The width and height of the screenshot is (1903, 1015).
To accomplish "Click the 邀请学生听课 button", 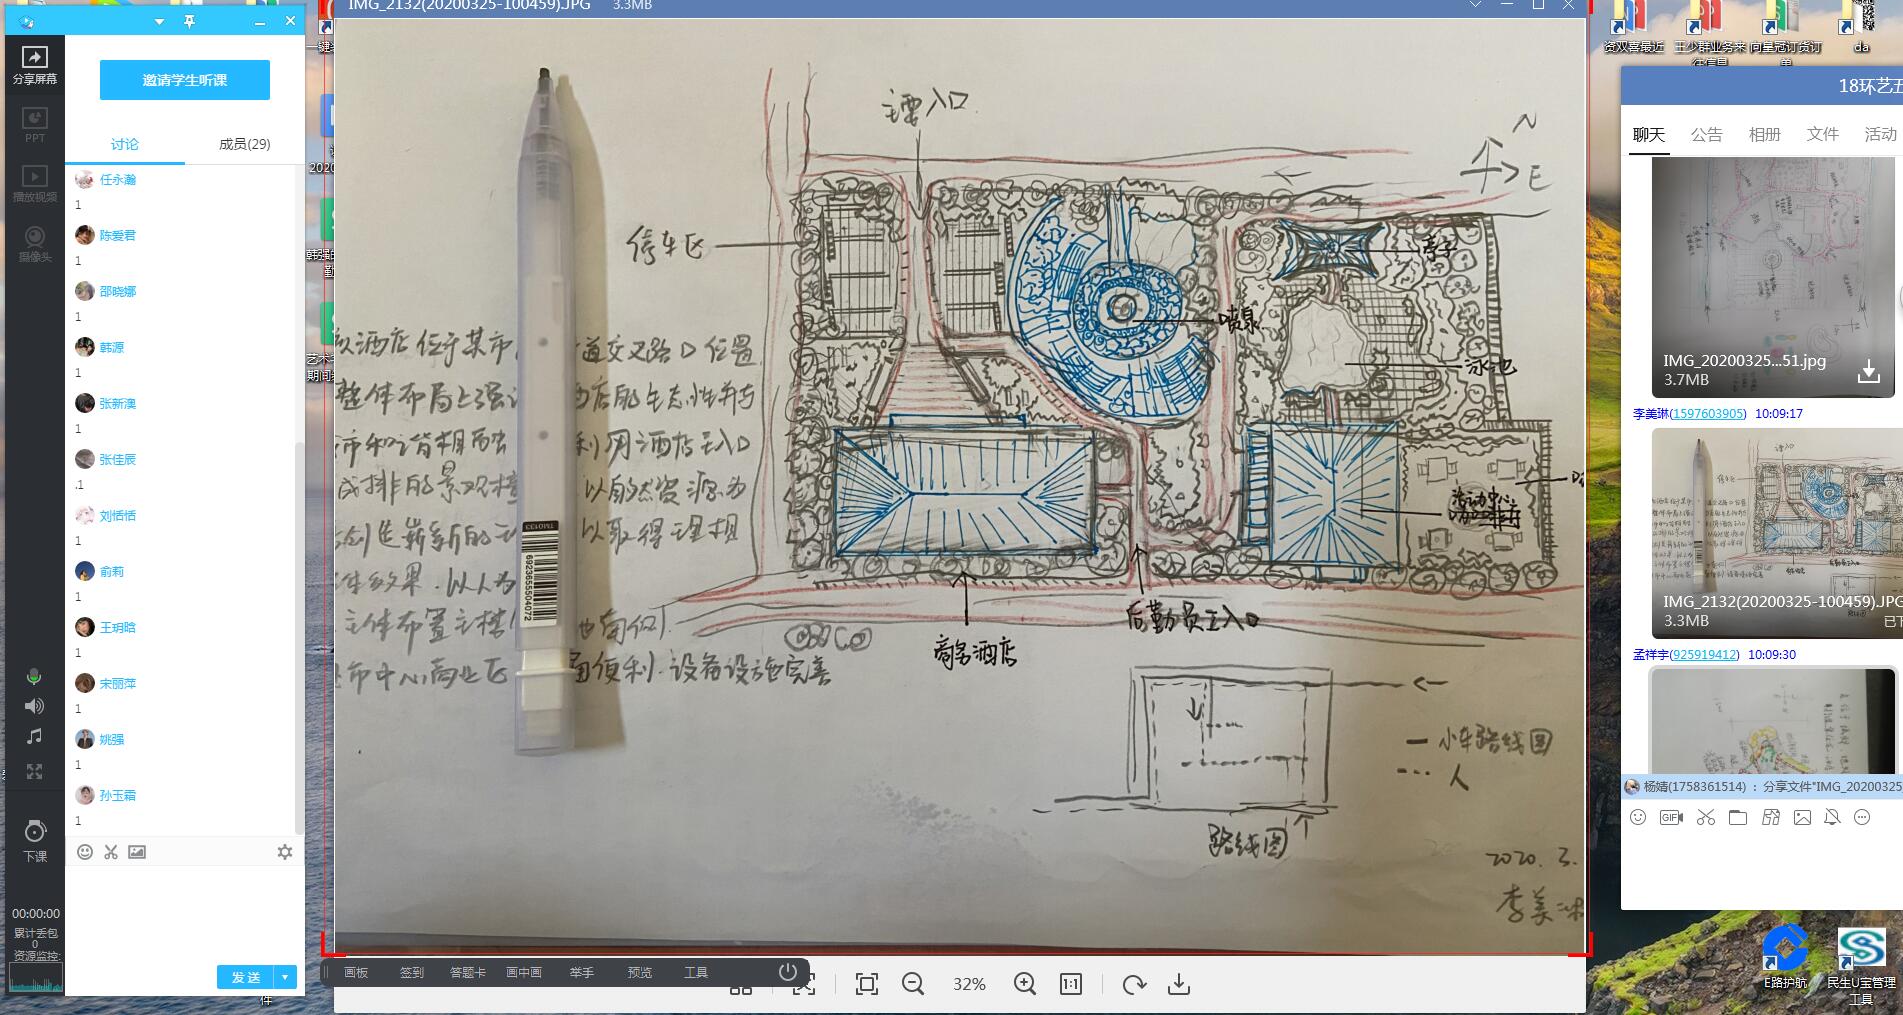I will tap(185, 80).
